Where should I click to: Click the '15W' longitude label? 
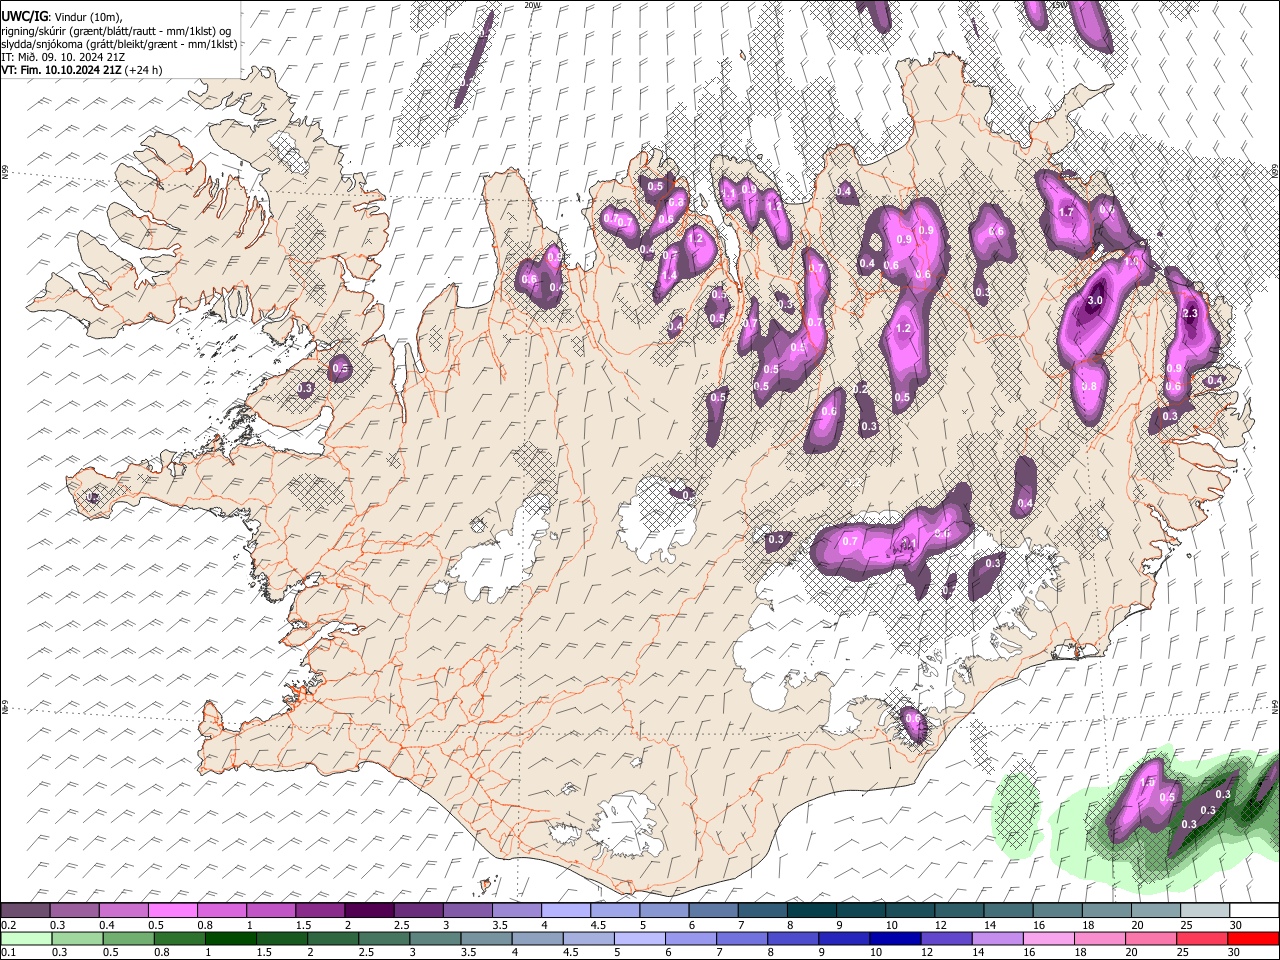1059,5
